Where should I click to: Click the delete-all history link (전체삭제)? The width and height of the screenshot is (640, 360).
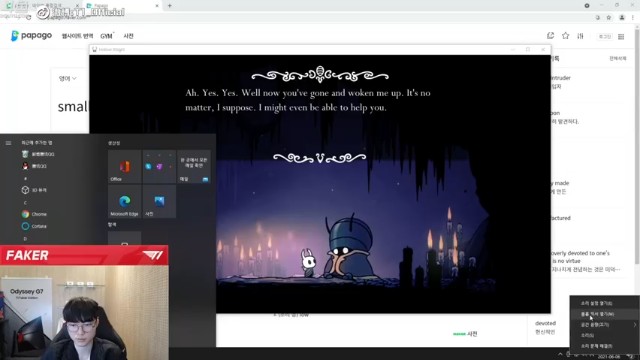pos(618,59)
